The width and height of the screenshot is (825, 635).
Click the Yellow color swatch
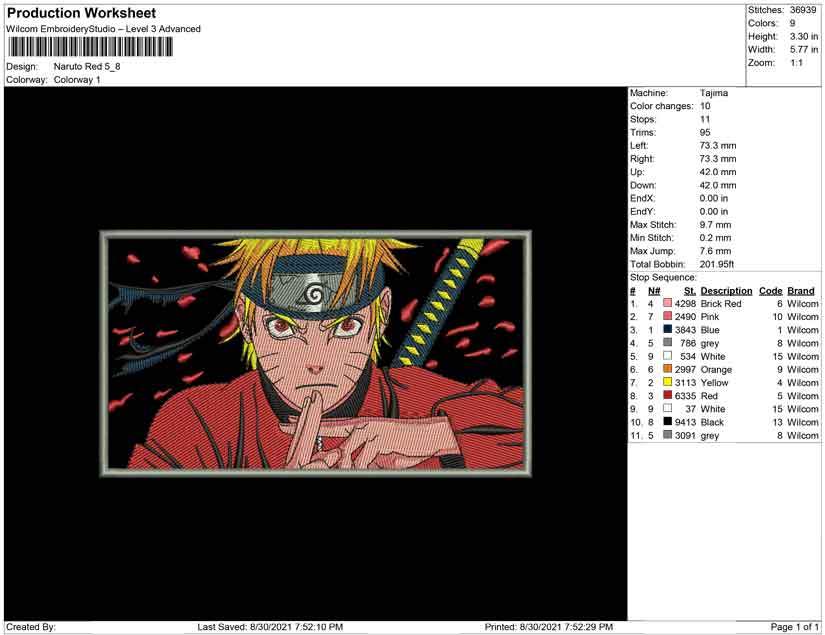click(x=667, y=382)
